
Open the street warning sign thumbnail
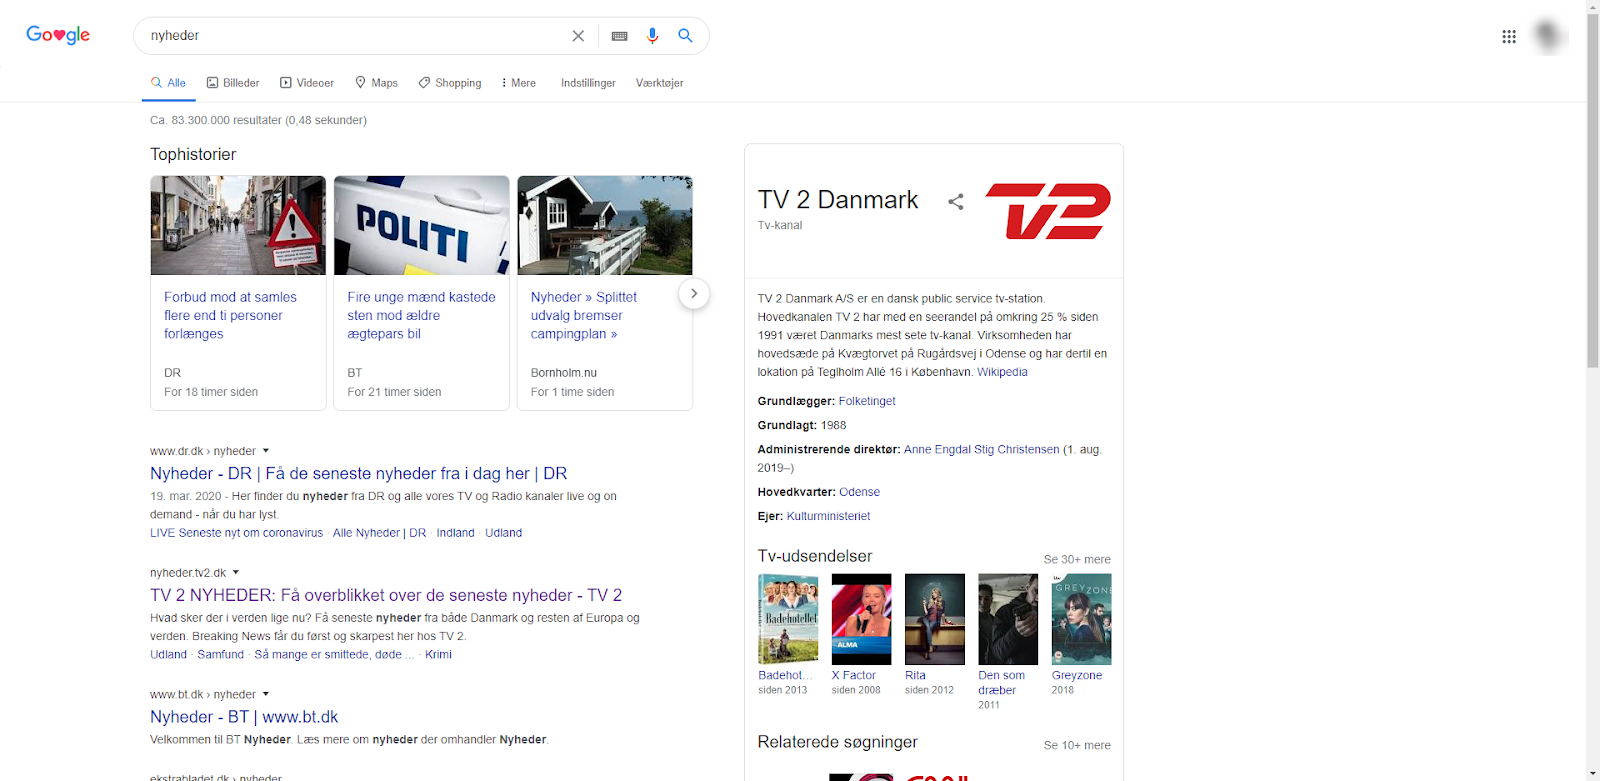238,225
